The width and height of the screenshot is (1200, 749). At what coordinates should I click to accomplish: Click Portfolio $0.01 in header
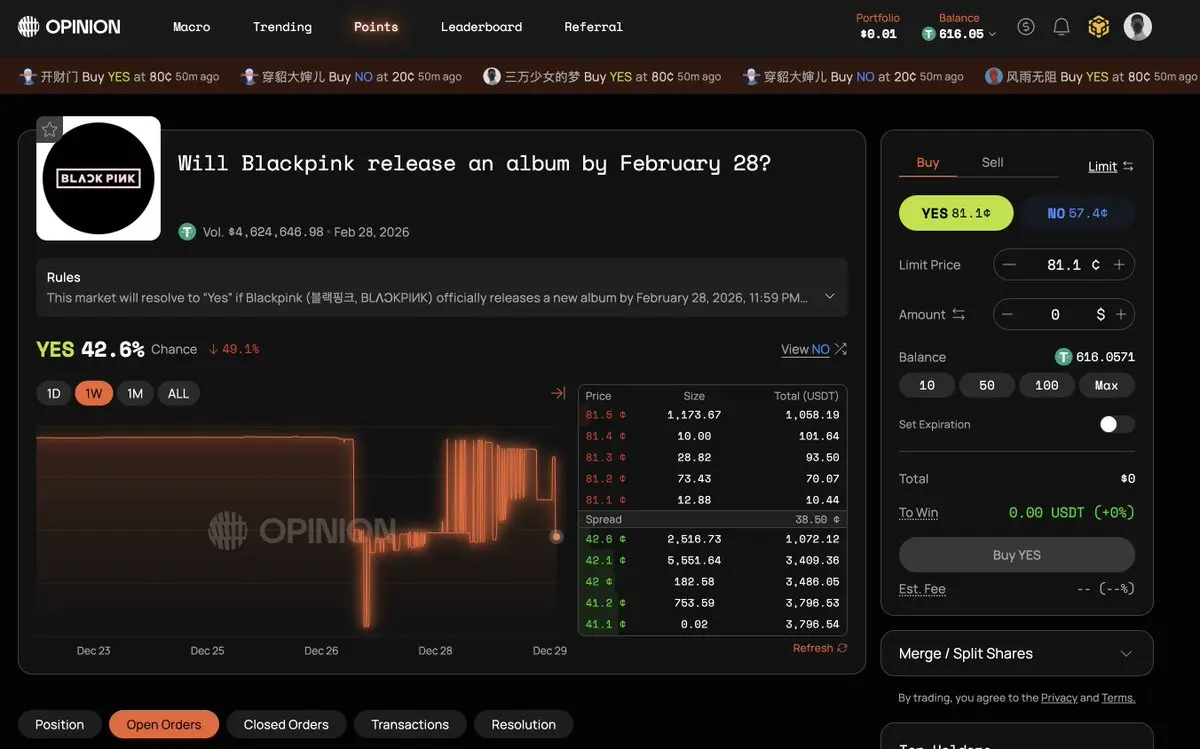pyautogui.click(x=878, y=27)
